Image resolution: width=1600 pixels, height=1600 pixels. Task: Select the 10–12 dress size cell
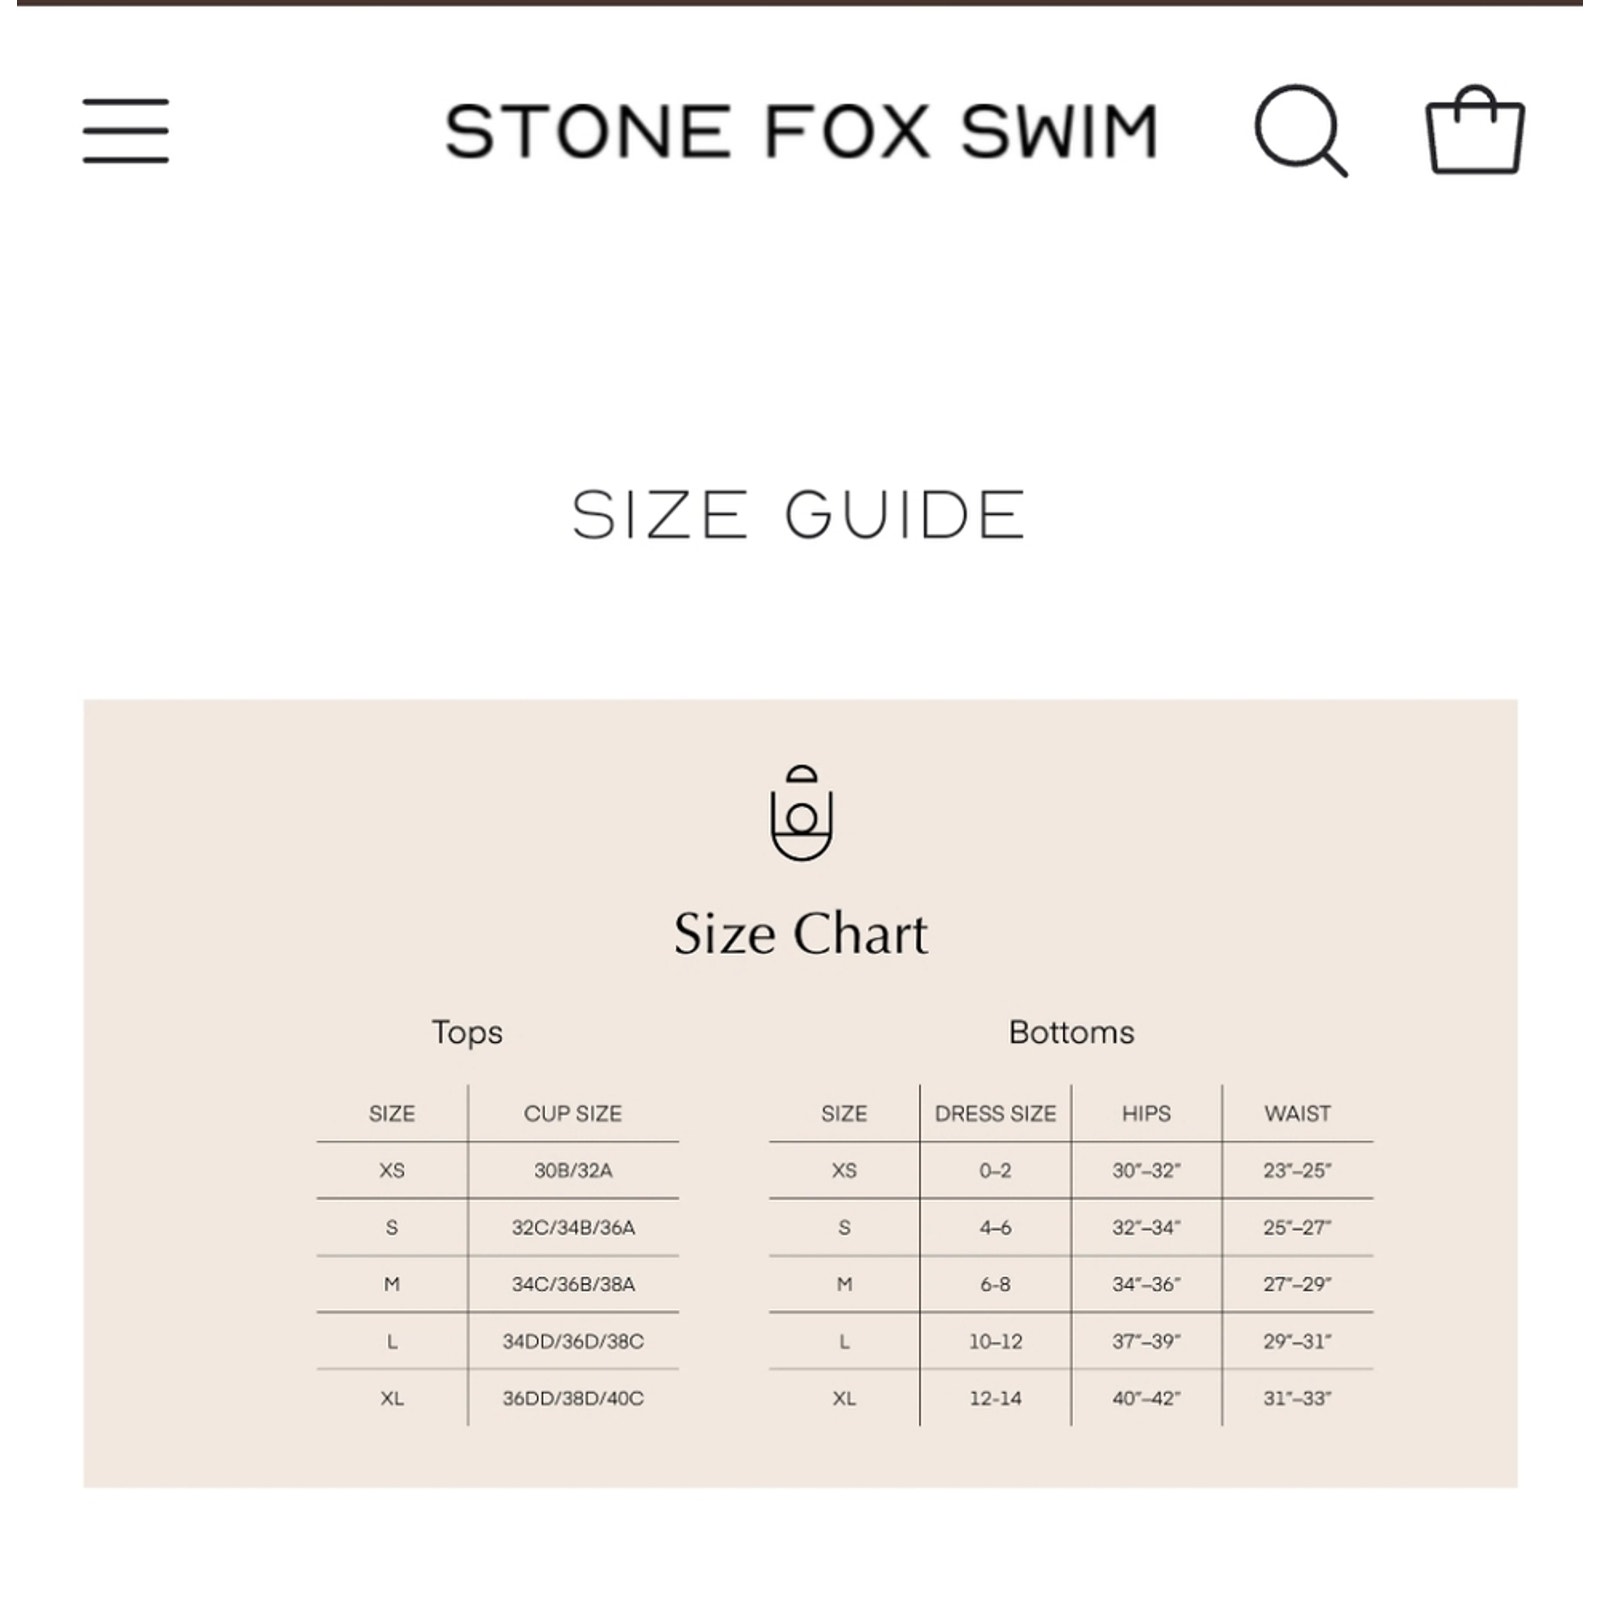(x=995, y=1341)
